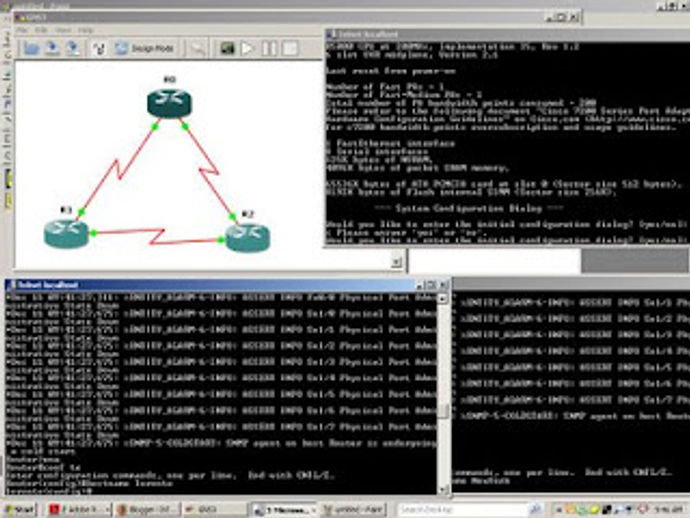Start all routers with play button
The image size is (690, 518).
pos(247,48)
